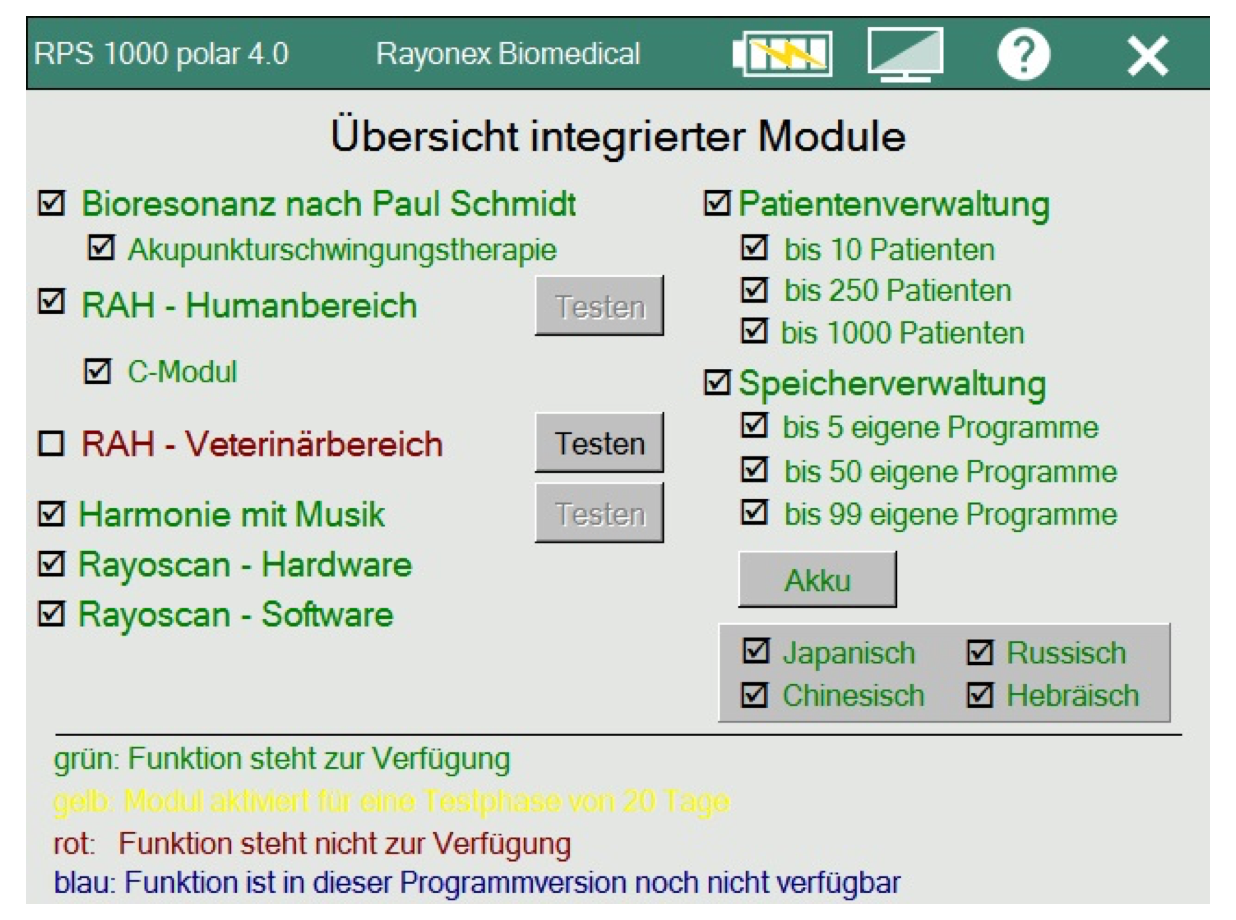Toggle the Rayoscan - Software checkbox
Viewport: 1236px width, 920px height.
click(x=51, y=613)
